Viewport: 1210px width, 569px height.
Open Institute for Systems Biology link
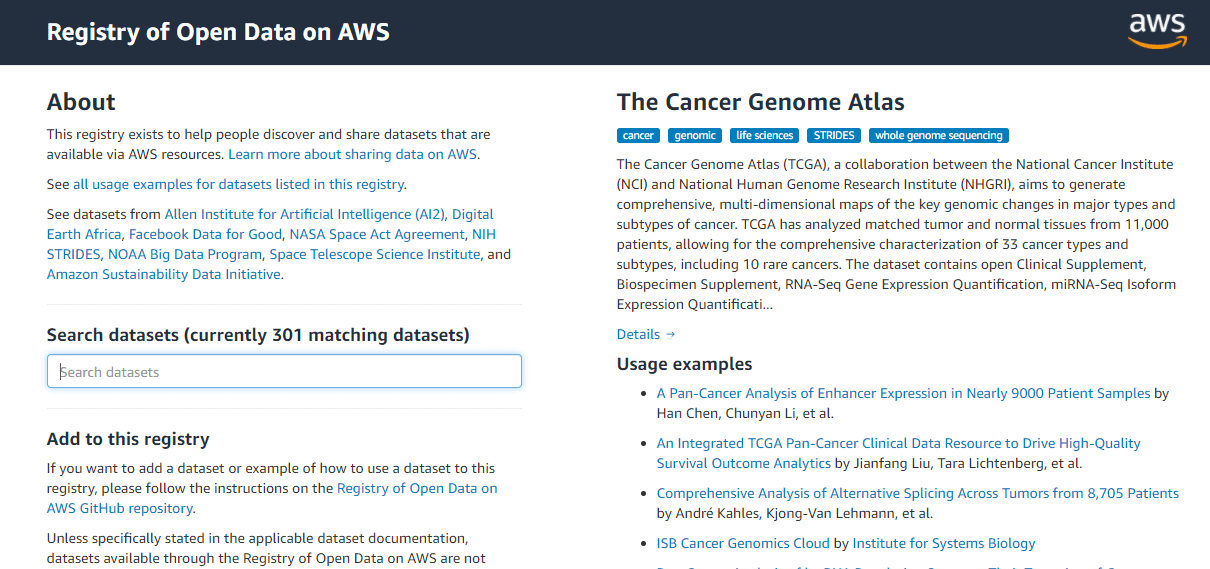coord(944,543)
